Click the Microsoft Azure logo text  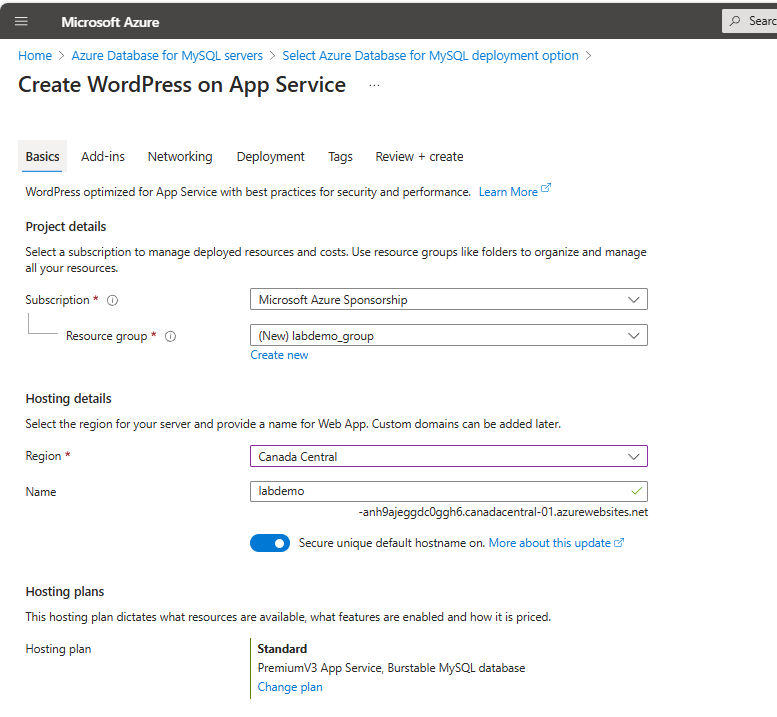tap(110, 22)
